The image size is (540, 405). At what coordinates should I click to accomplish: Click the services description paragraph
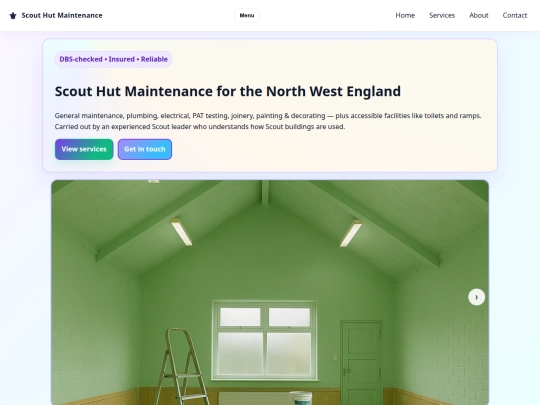(x=268, y=121)
